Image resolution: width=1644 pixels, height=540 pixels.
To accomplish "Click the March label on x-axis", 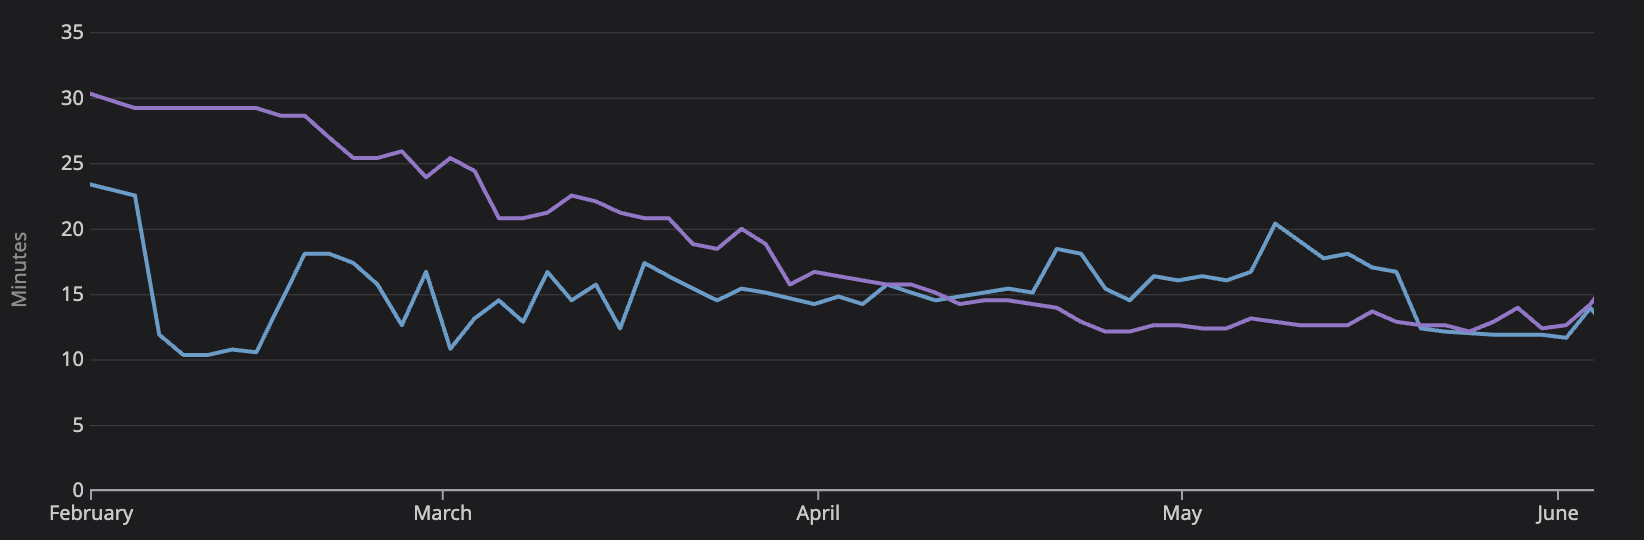I will coord(442,513).
